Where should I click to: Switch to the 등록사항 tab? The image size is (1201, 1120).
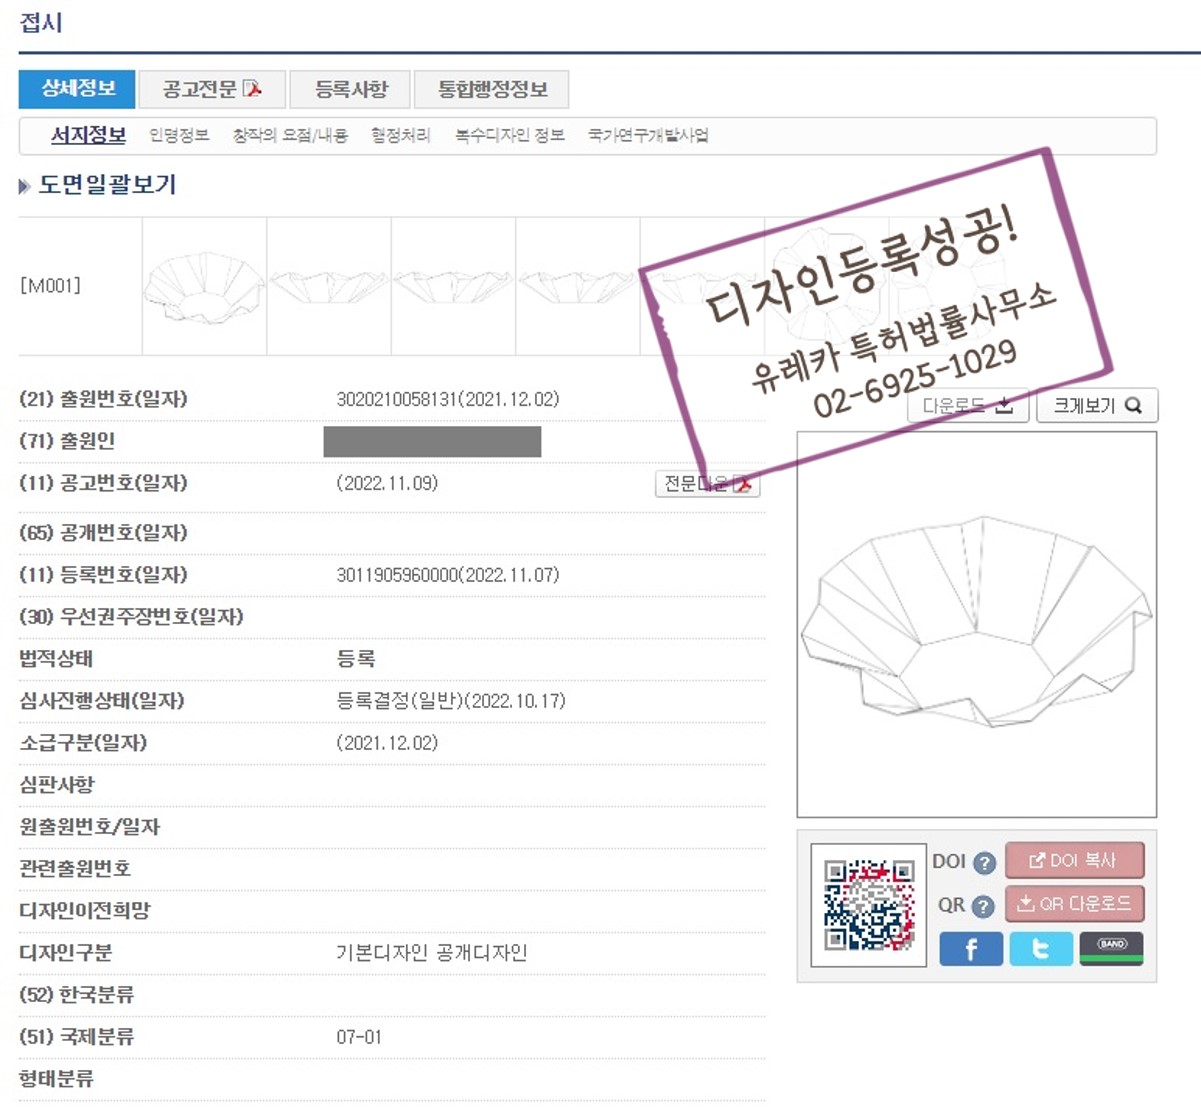tap(350, 89)
